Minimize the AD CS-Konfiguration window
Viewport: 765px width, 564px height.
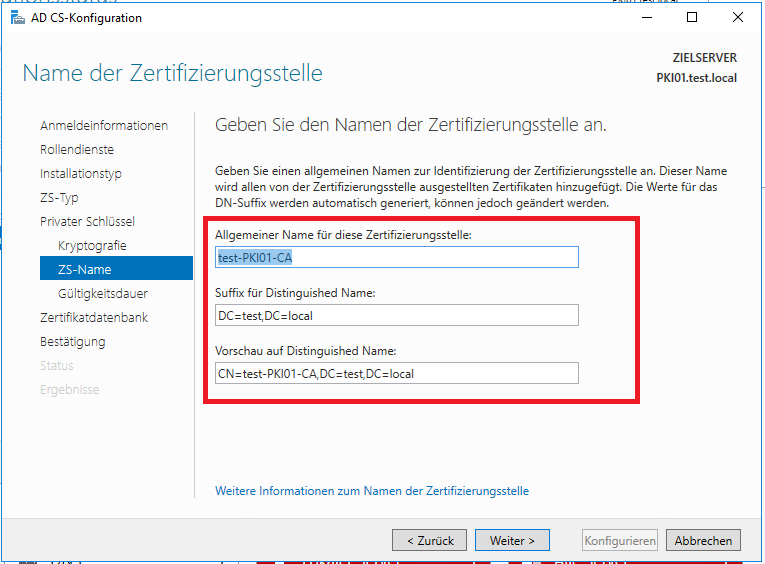point(646,18)
